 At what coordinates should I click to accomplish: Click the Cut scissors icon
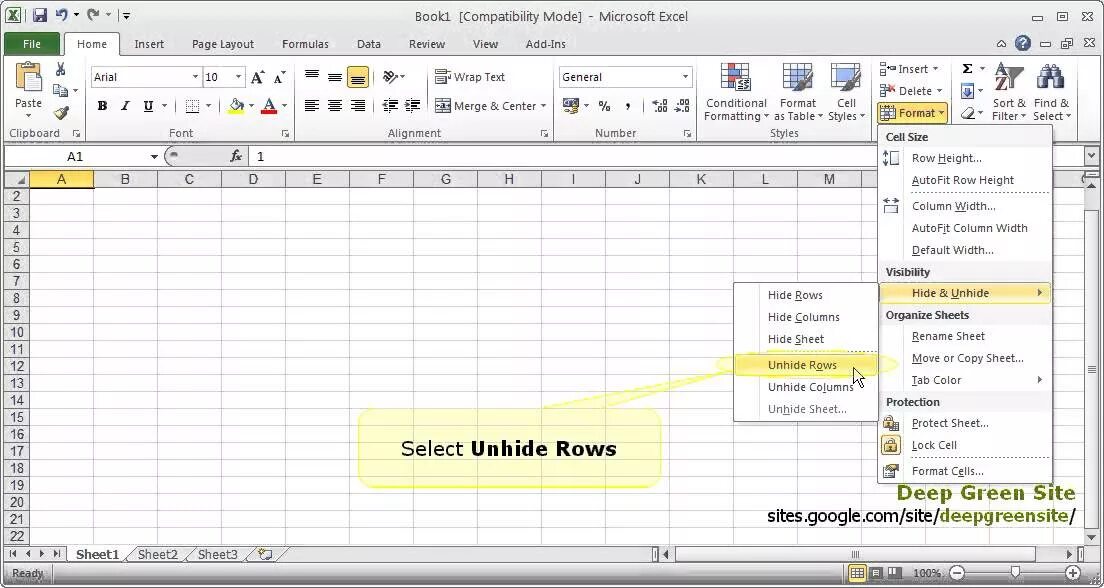(x=61, y=69)
